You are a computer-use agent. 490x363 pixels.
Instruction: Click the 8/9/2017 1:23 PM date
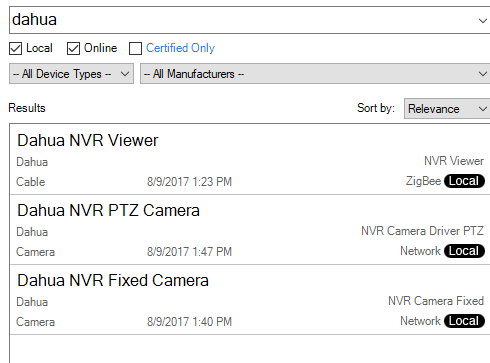(189, 182)
